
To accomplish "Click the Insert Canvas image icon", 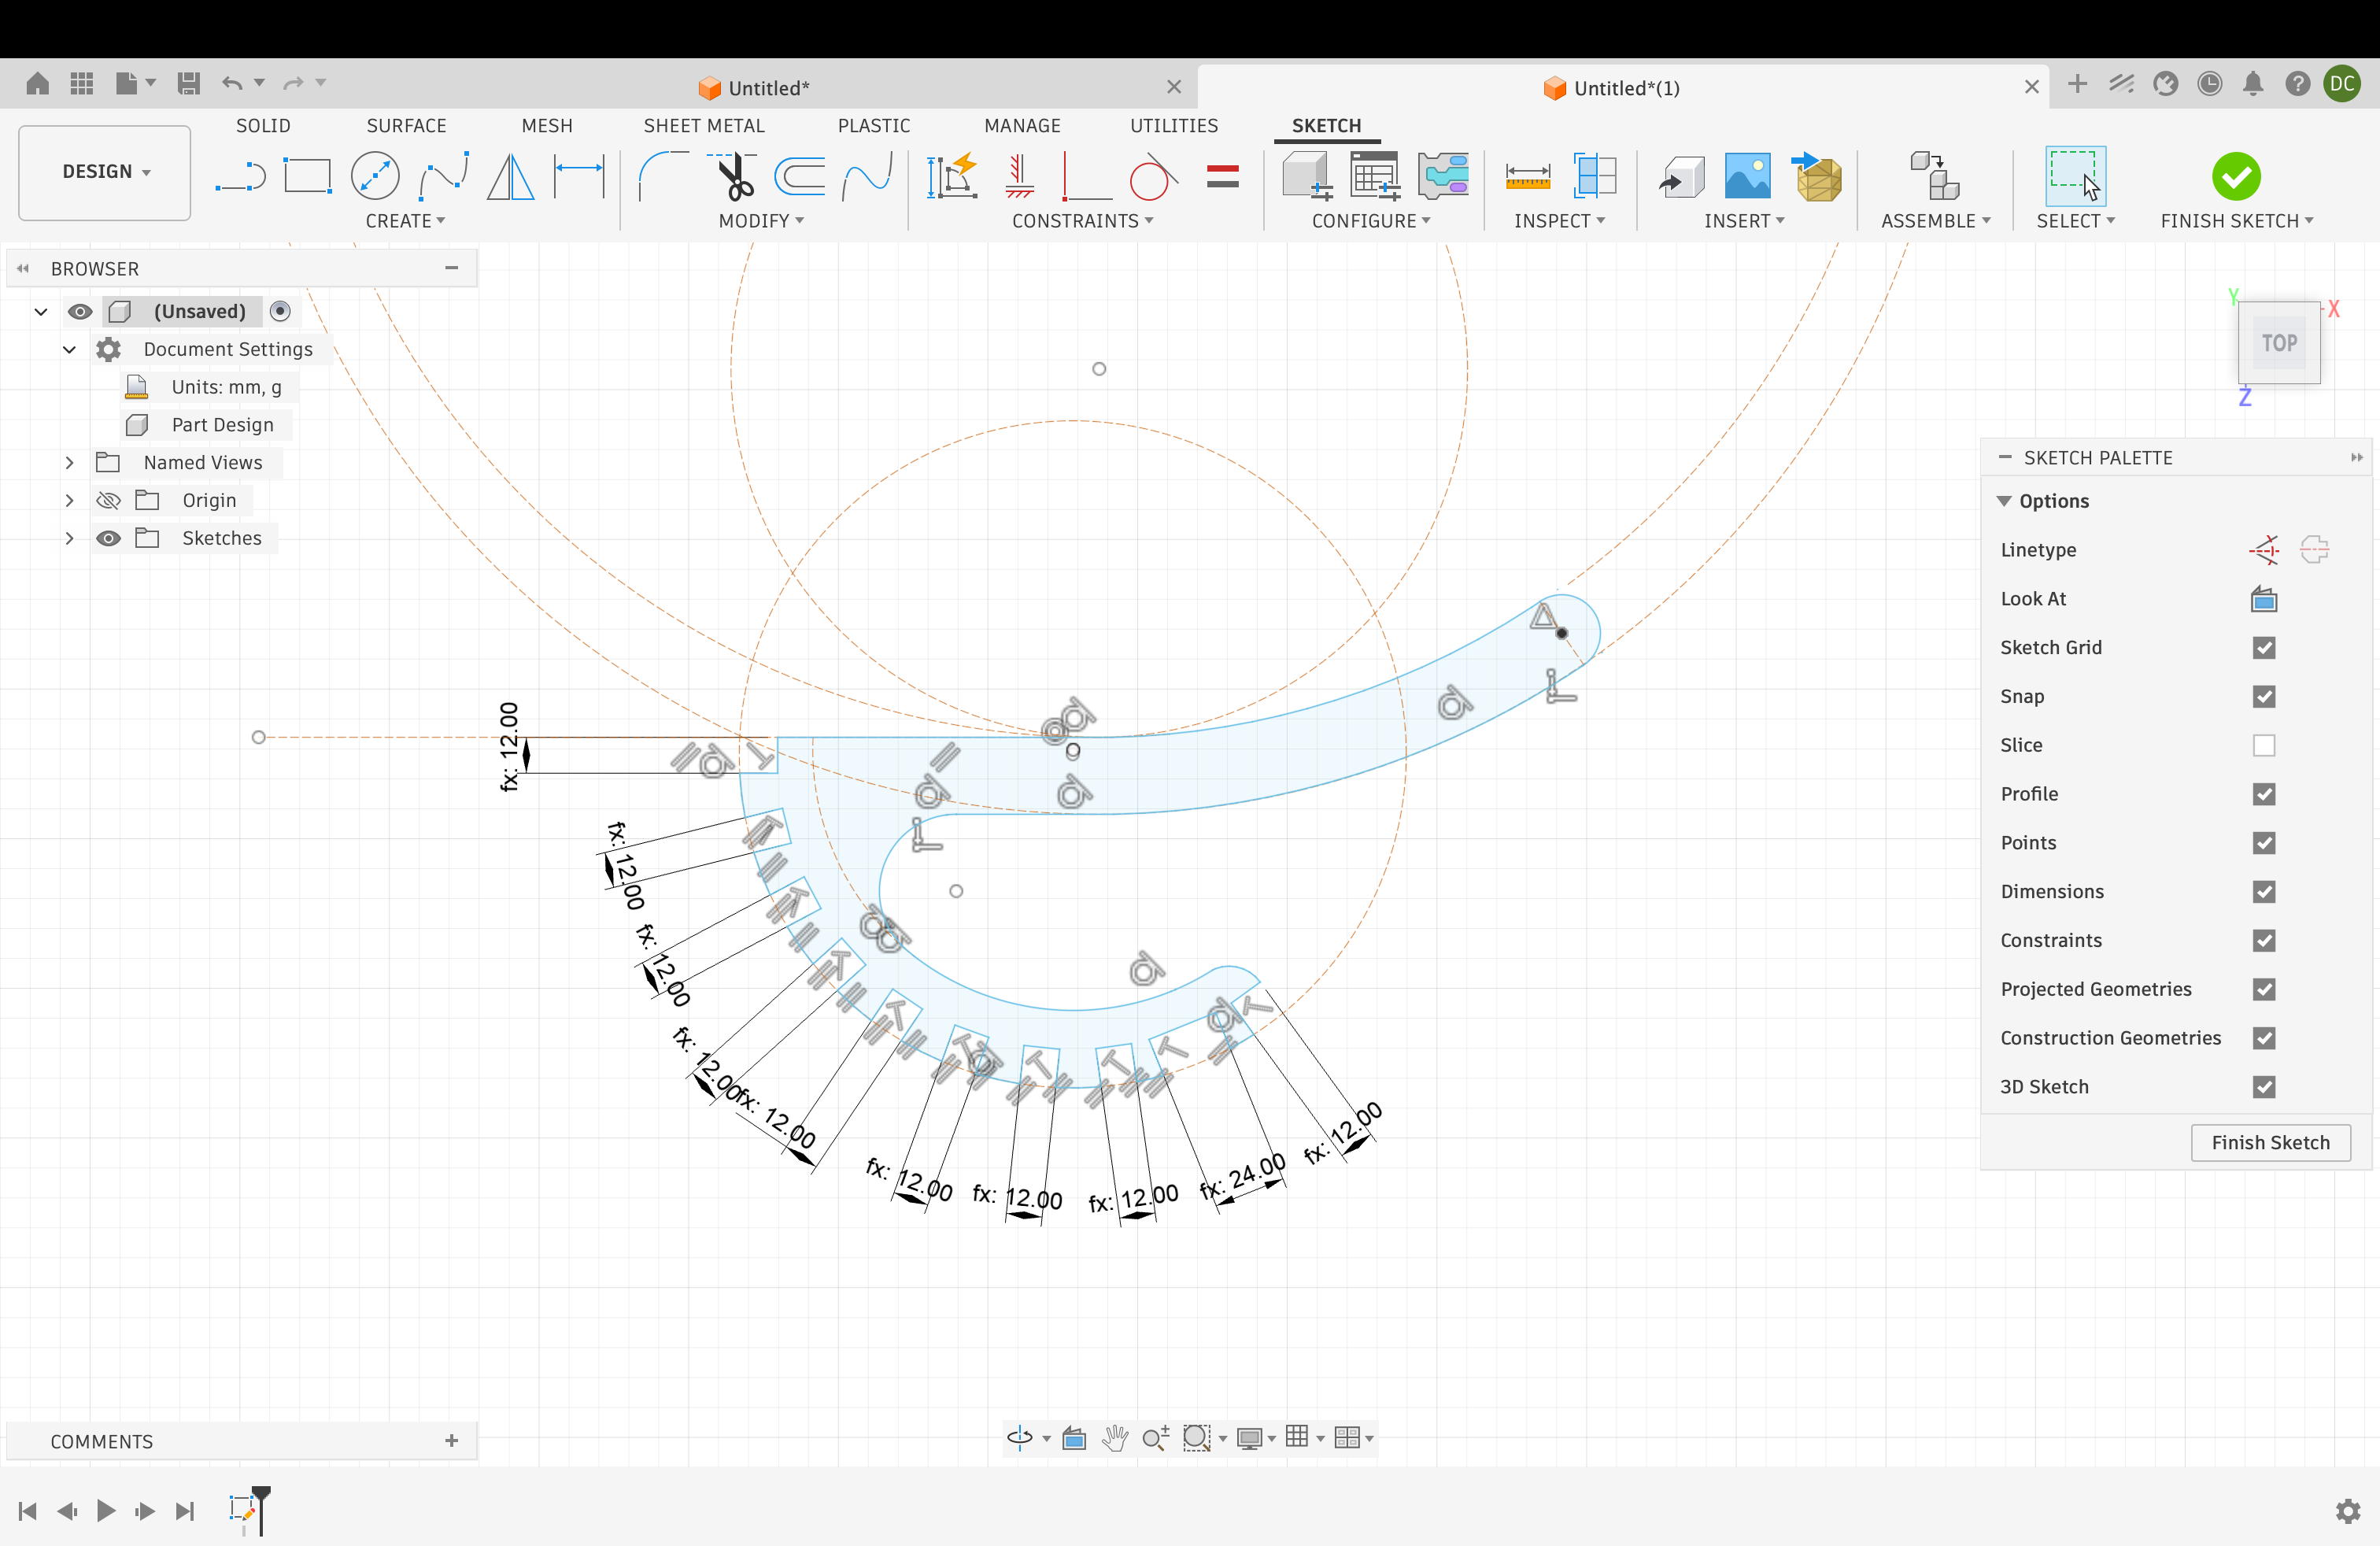I will tap(1747, 177).
